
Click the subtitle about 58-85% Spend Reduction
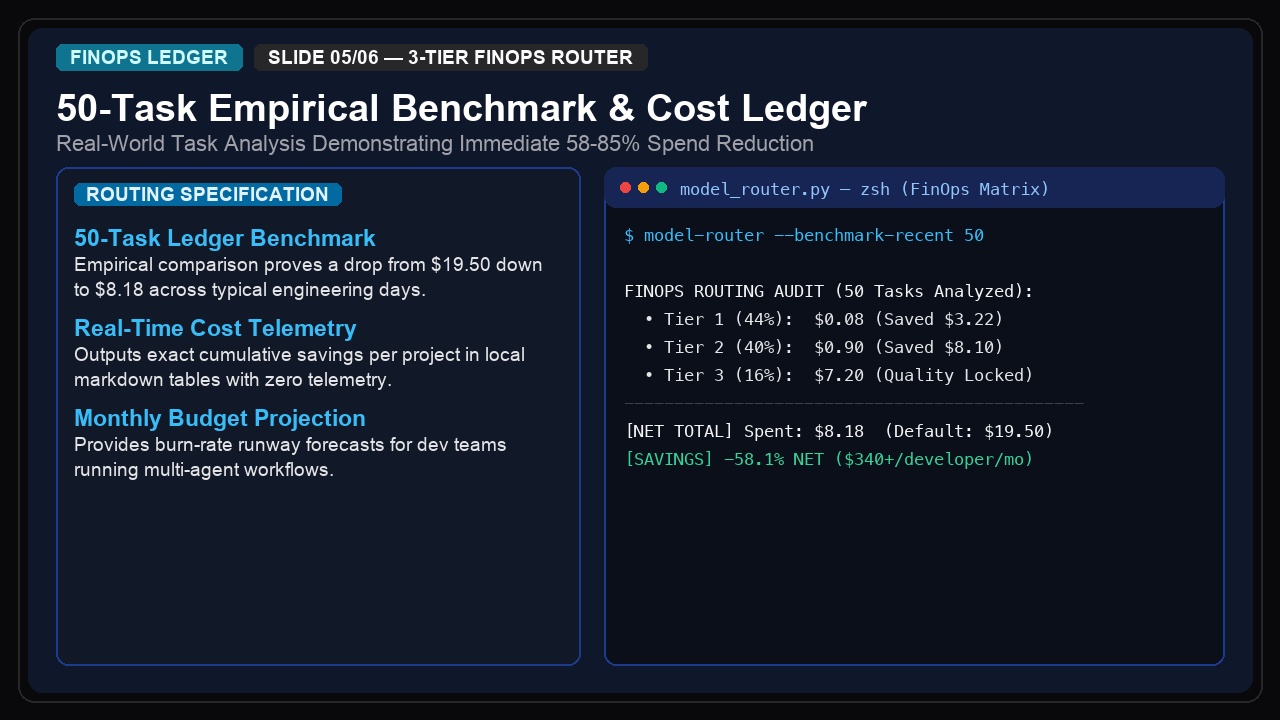435,143
